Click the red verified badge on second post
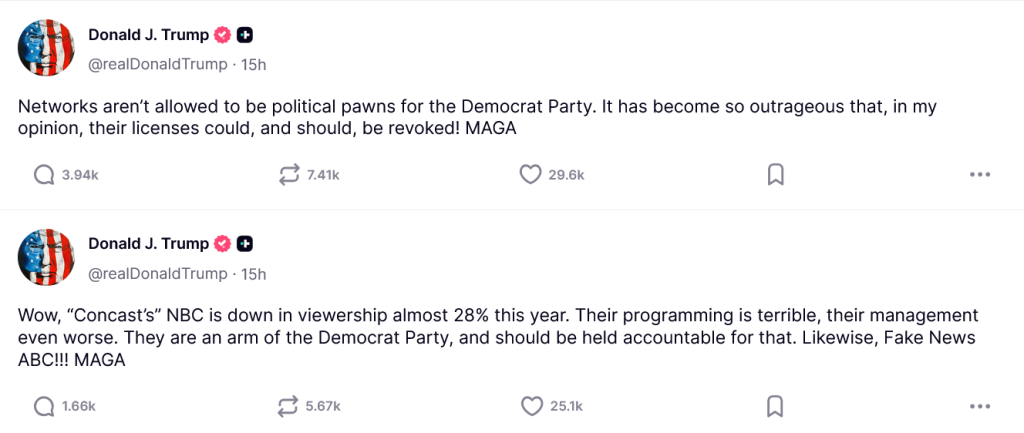Image resolution: width=1024 pixels, height=433 pixels. [222, 243]
